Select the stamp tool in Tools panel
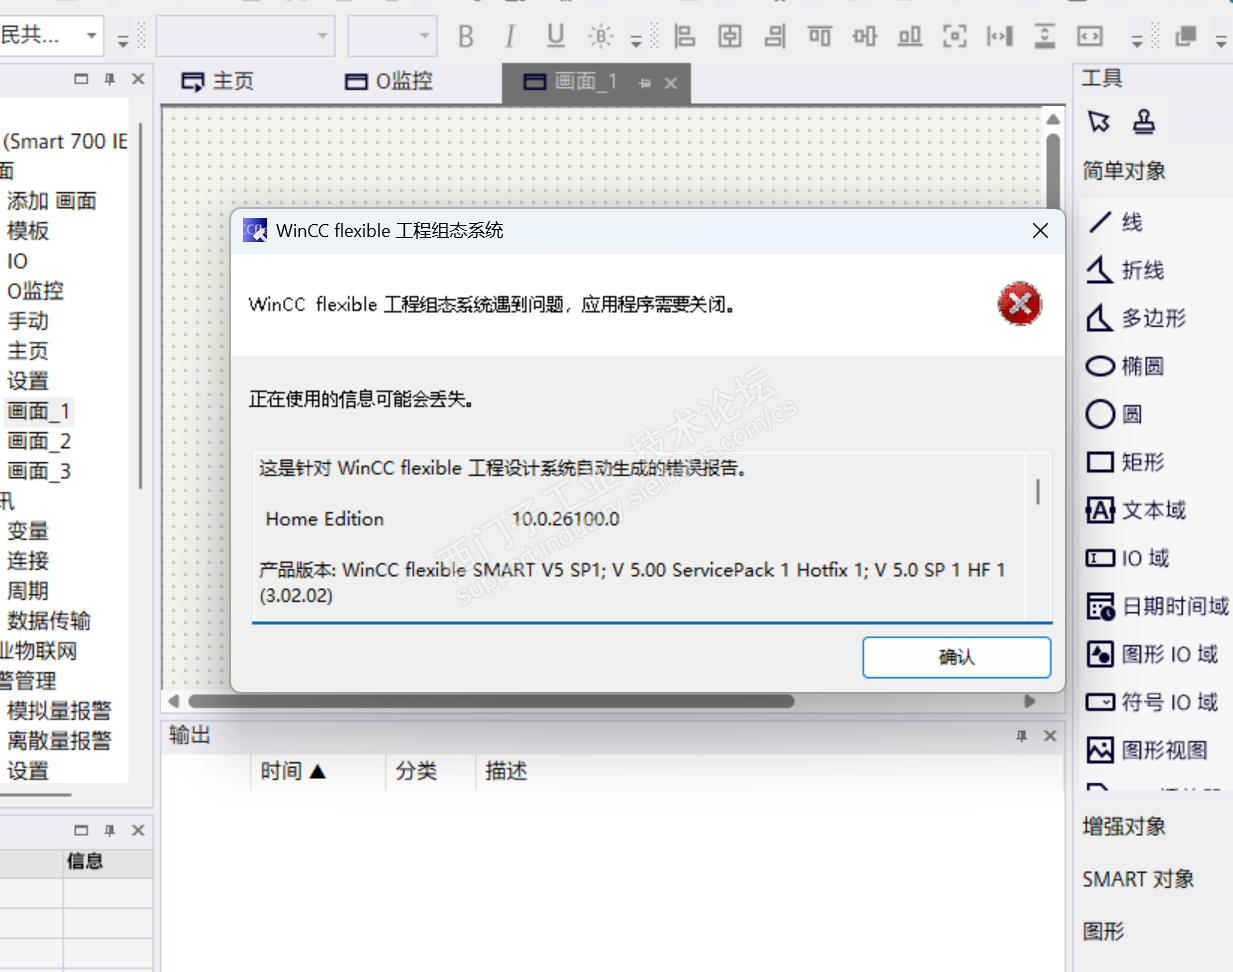 [x=1144, y=122]
